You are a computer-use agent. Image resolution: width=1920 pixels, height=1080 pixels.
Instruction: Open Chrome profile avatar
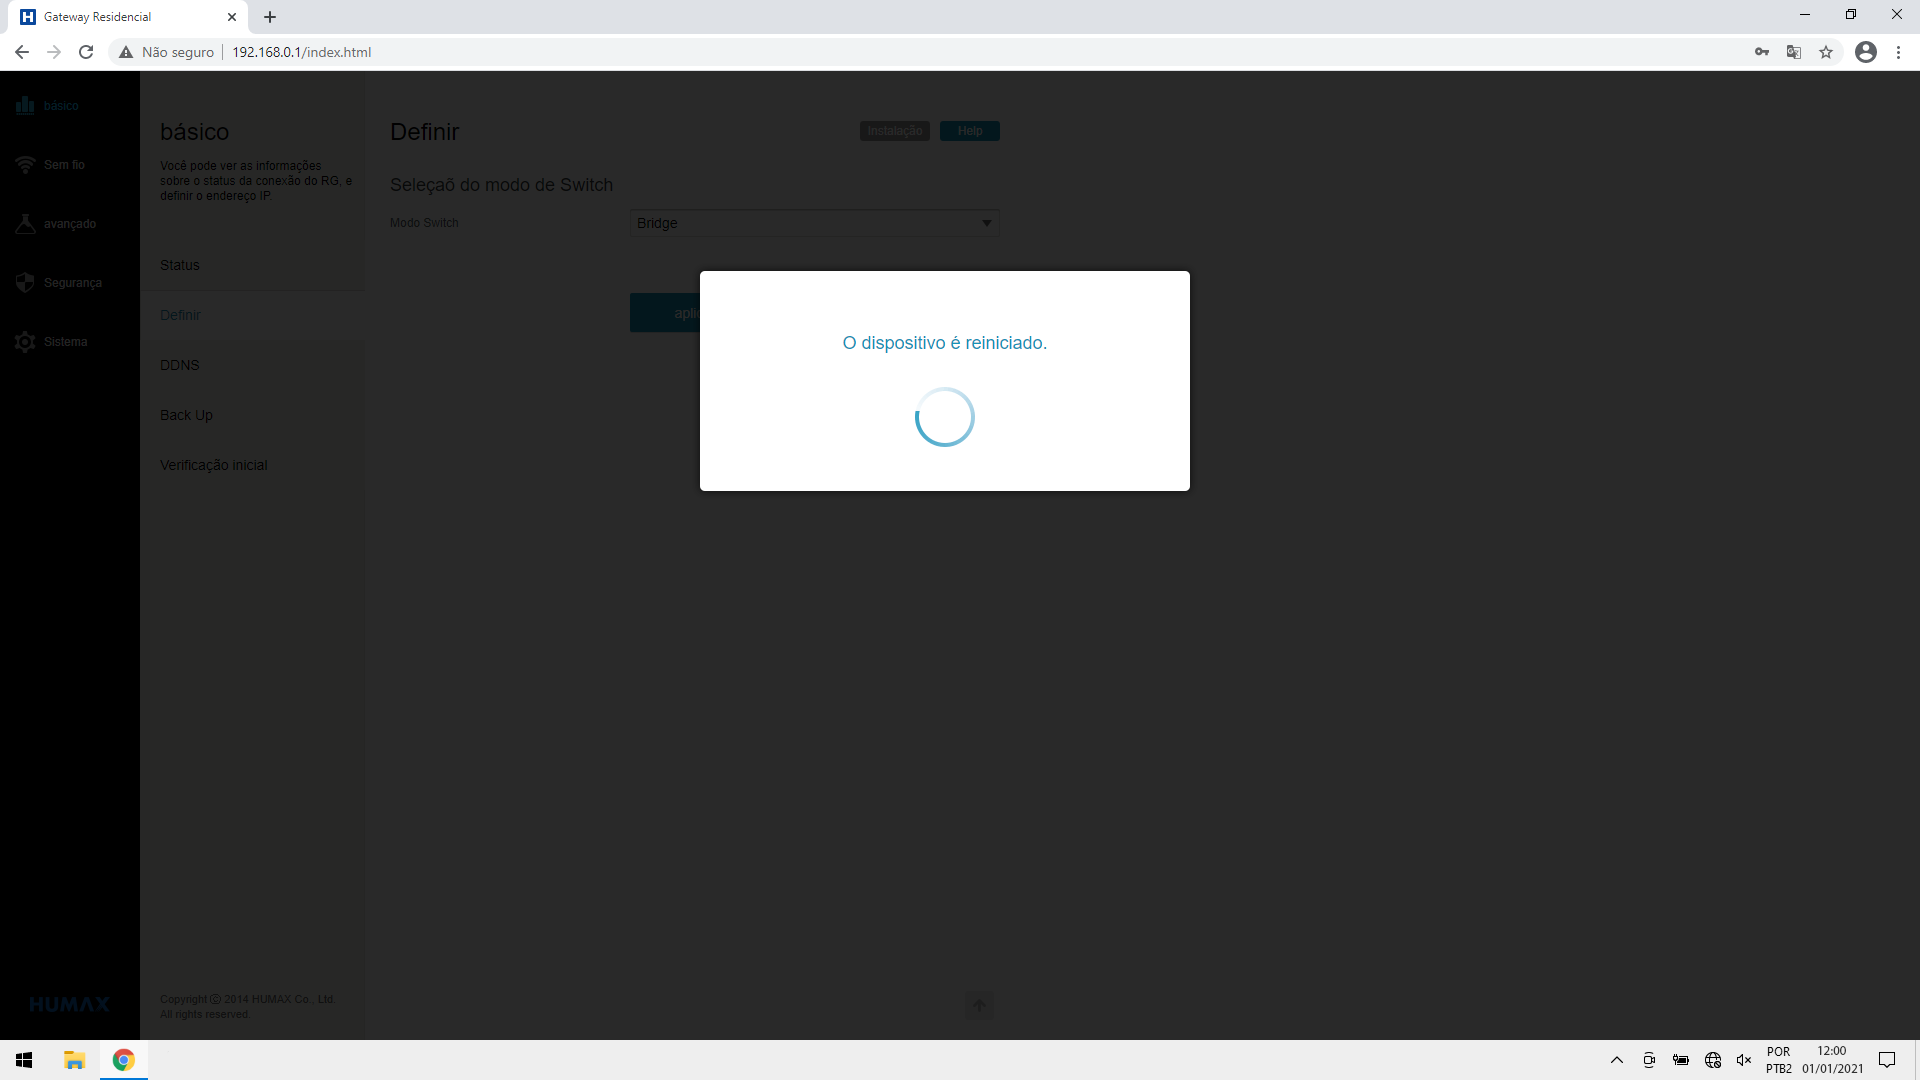(x=1866, y=52)
